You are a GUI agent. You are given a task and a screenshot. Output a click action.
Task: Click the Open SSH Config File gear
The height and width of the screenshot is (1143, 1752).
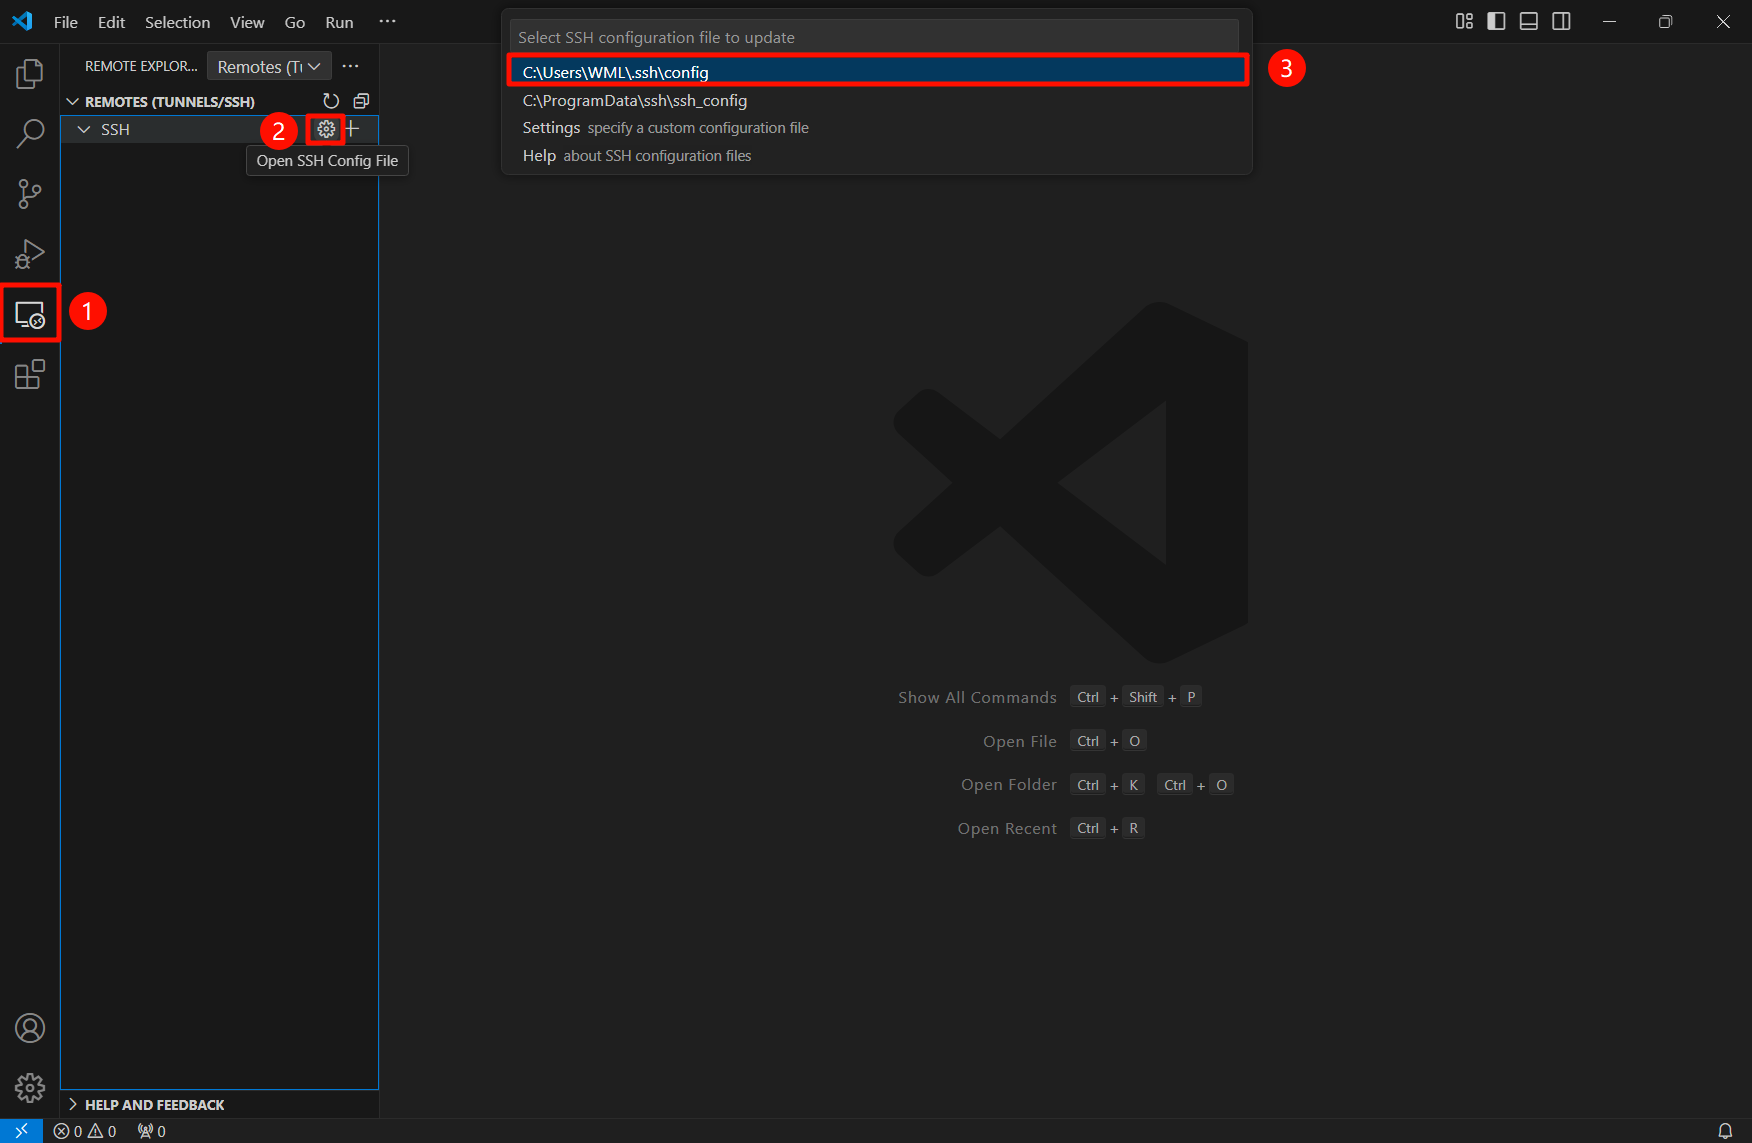click(326, 129)
